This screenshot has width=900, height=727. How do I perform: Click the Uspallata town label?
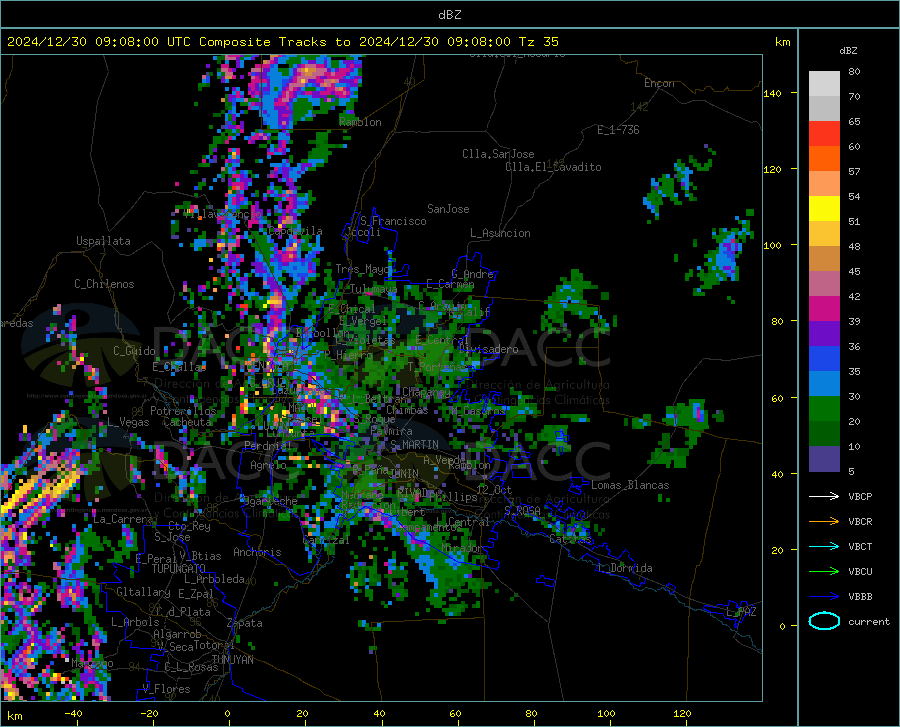pyautogui.click(x=103, y=241)
